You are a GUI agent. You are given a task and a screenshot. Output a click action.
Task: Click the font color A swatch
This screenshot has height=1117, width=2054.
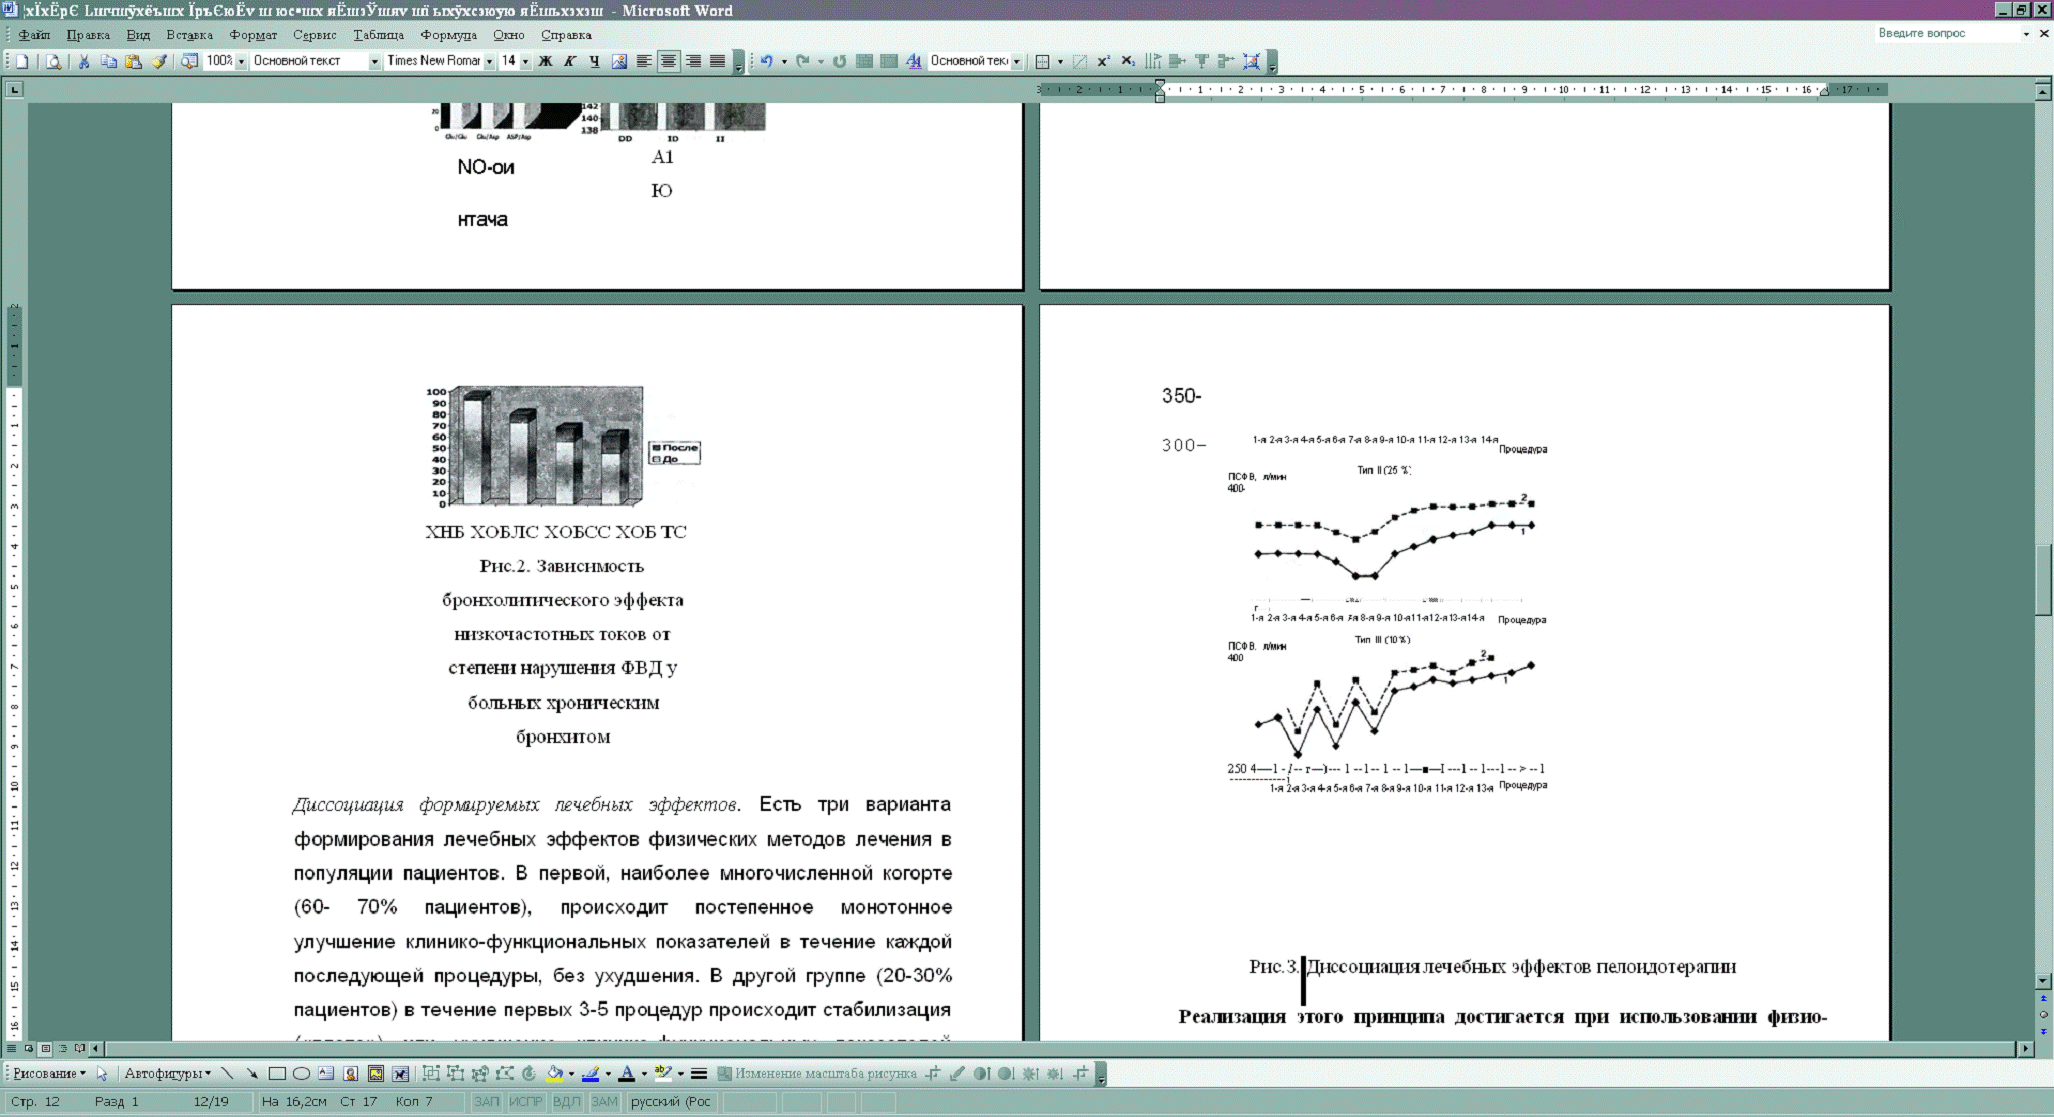[x=627, y=1074]
